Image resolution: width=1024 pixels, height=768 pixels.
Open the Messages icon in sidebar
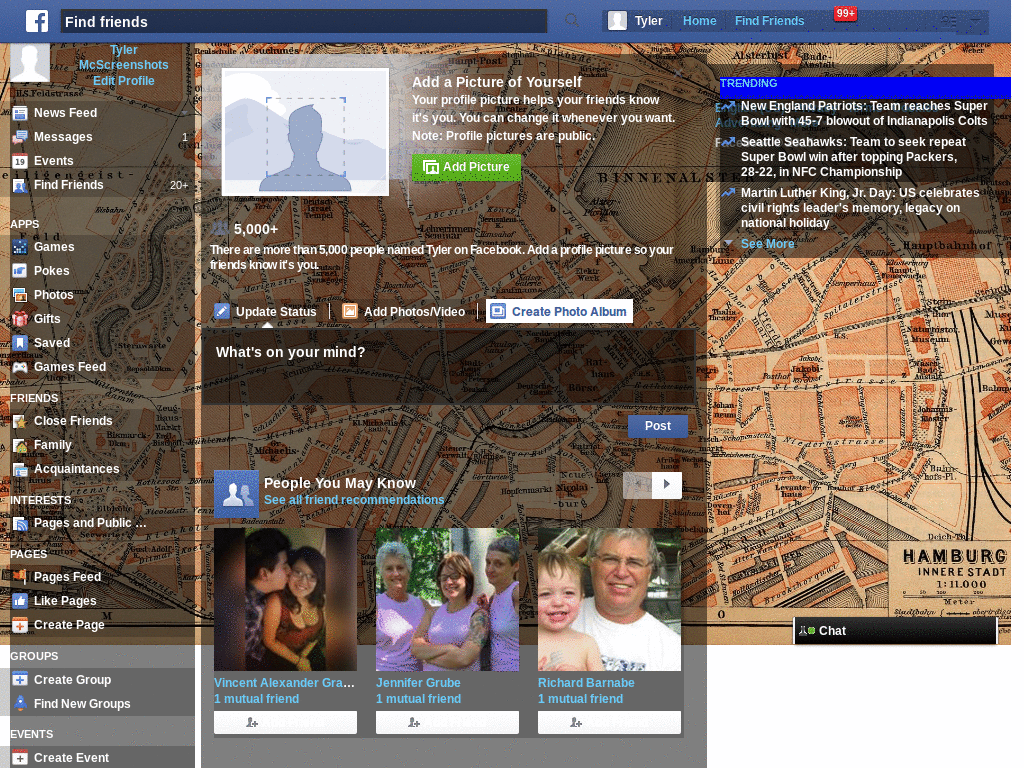pos(20,137)
